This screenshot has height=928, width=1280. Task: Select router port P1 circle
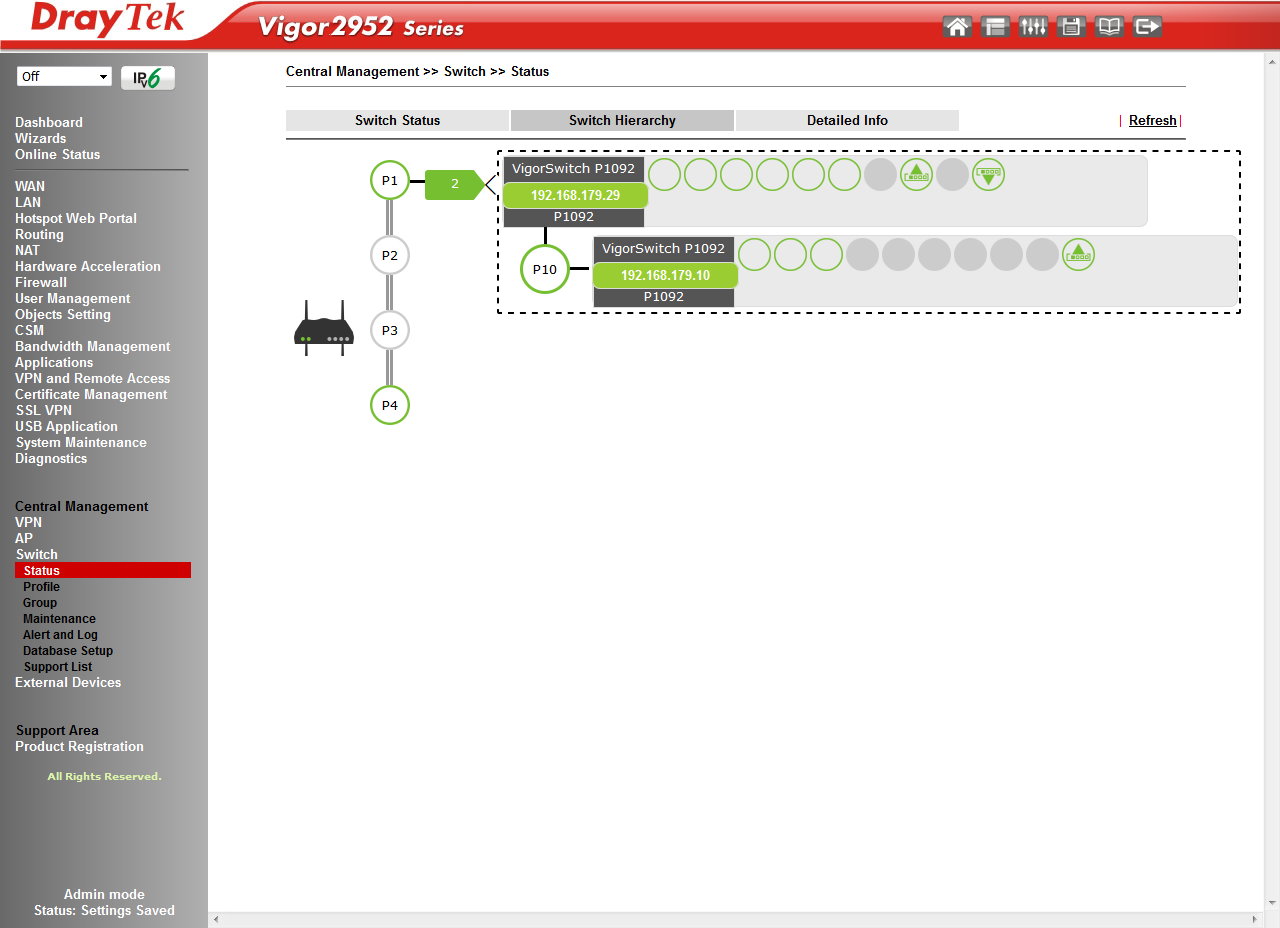[390, 181]
